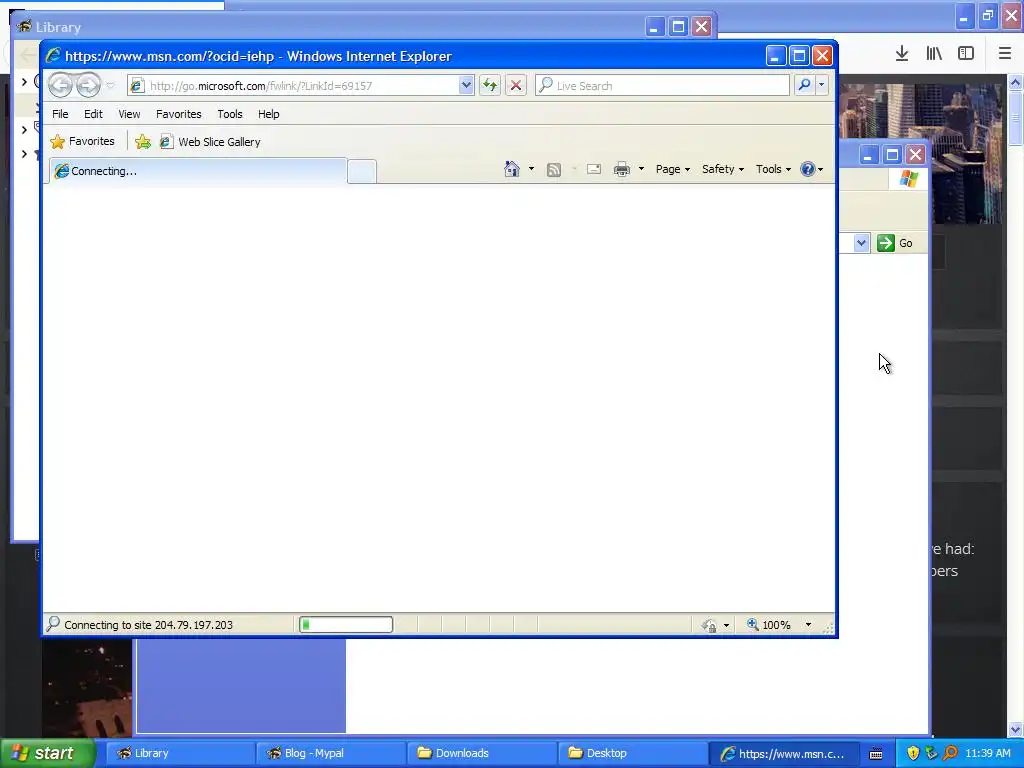Click the Add to Favorites Bar icon

pyautogui.click(x=142, y=141)
